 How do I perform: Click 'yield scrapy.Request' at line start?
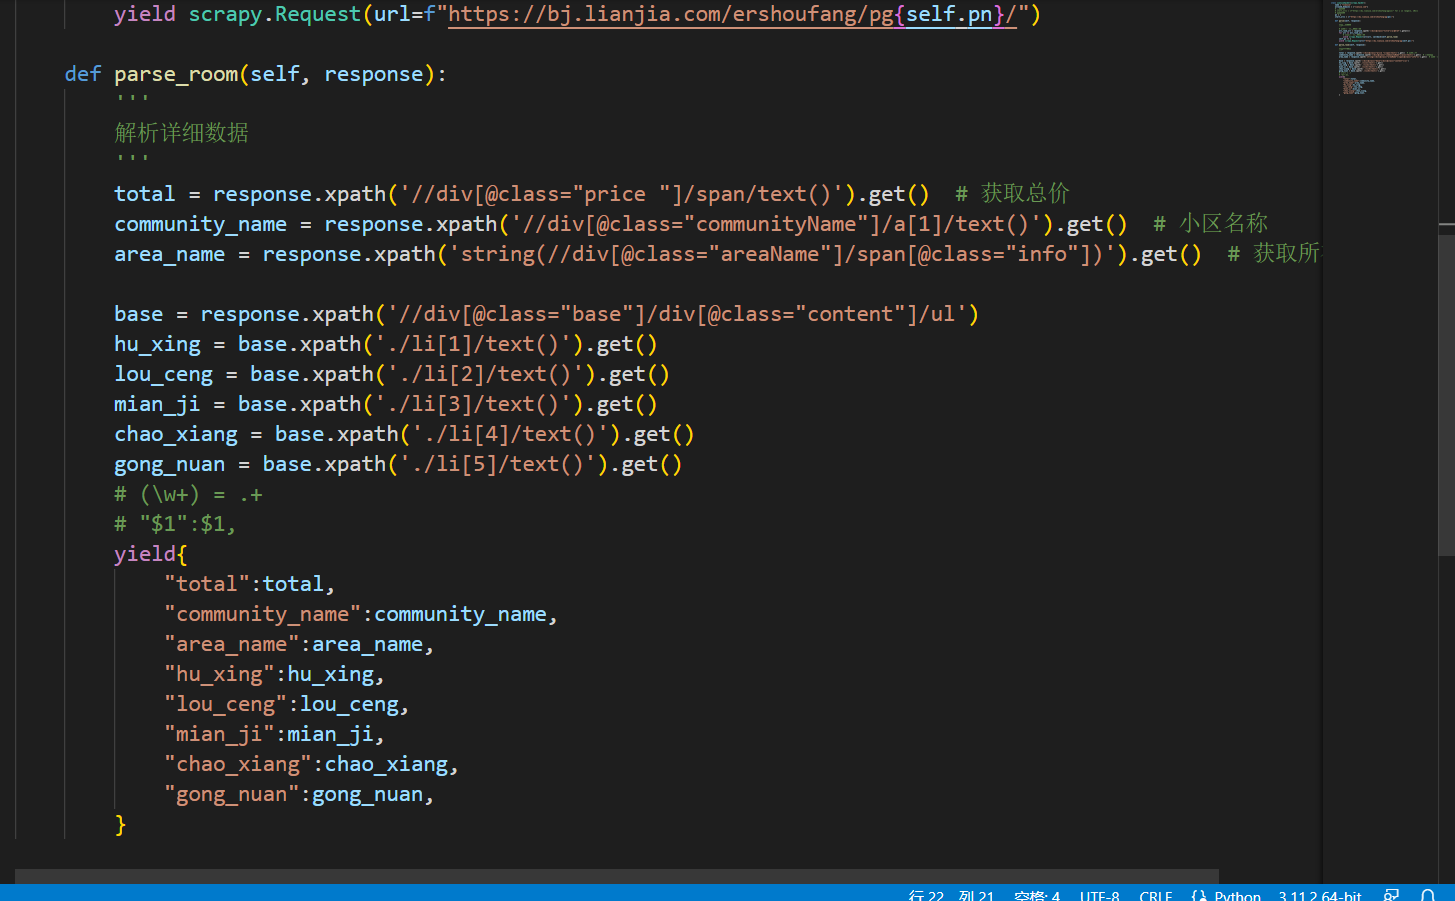(238, 14)
